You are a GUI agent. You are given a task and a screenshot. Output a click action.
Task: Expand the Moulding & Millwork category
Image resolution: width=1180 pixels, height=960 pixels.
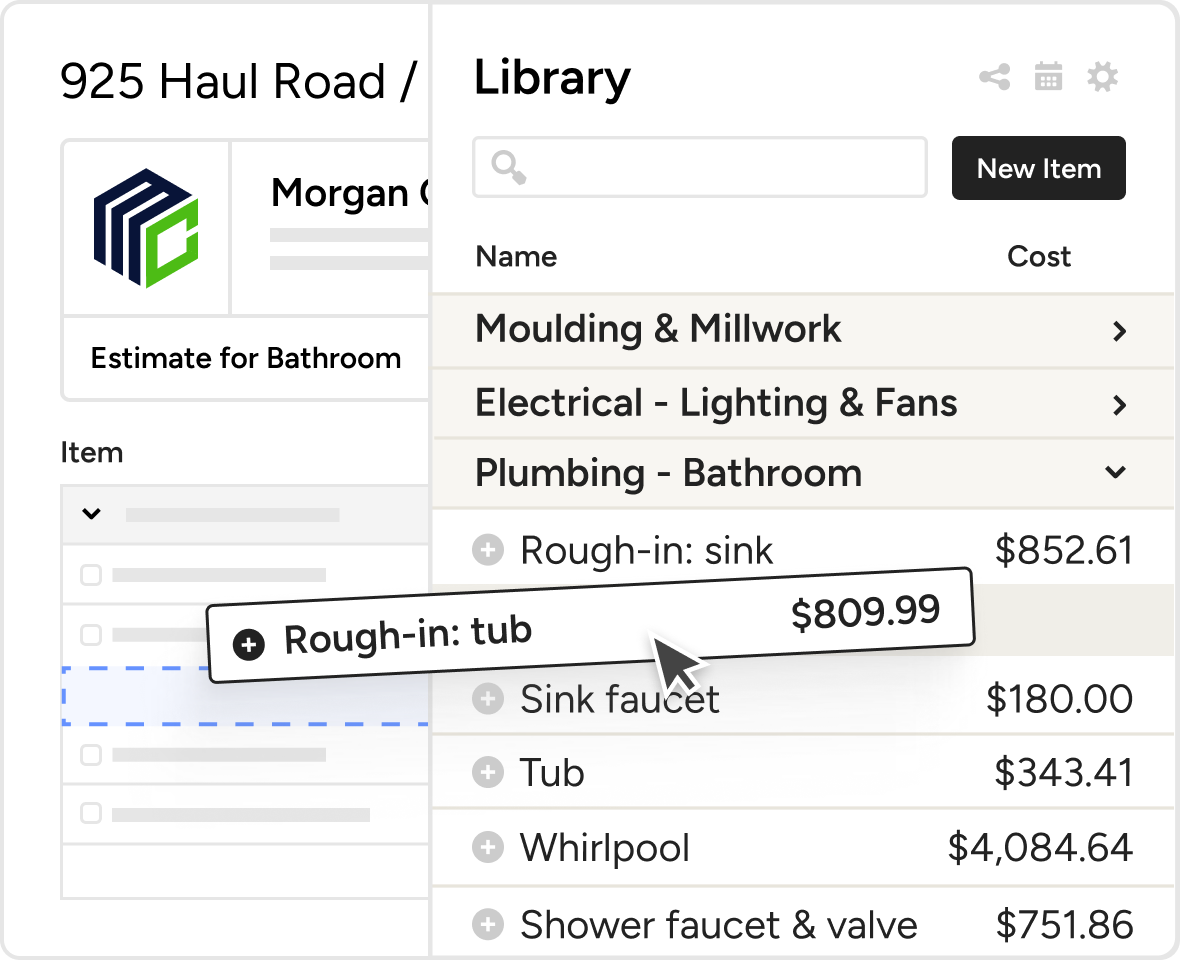click(x=1119, y=331)
